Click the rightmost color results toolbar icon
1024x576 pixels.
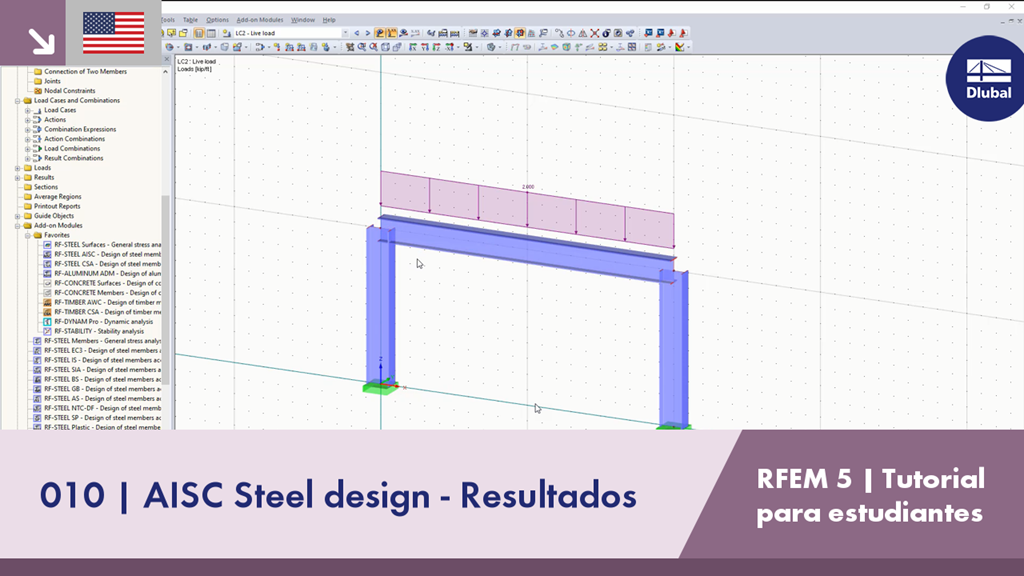point(680,47)
